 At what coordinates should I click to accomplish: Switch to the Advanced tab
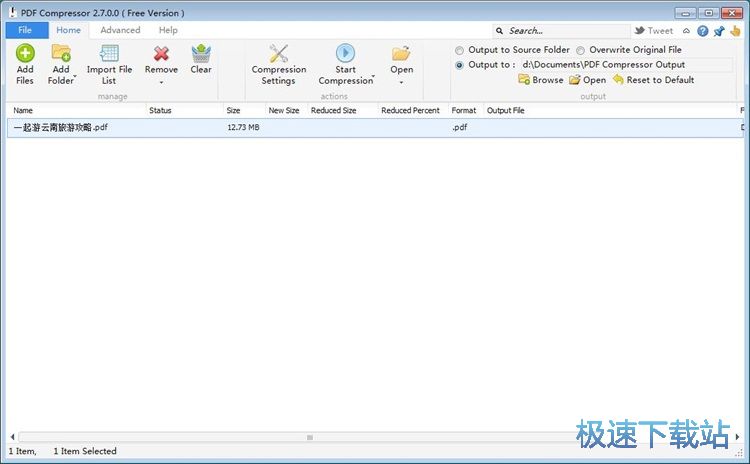click(120, 30)
